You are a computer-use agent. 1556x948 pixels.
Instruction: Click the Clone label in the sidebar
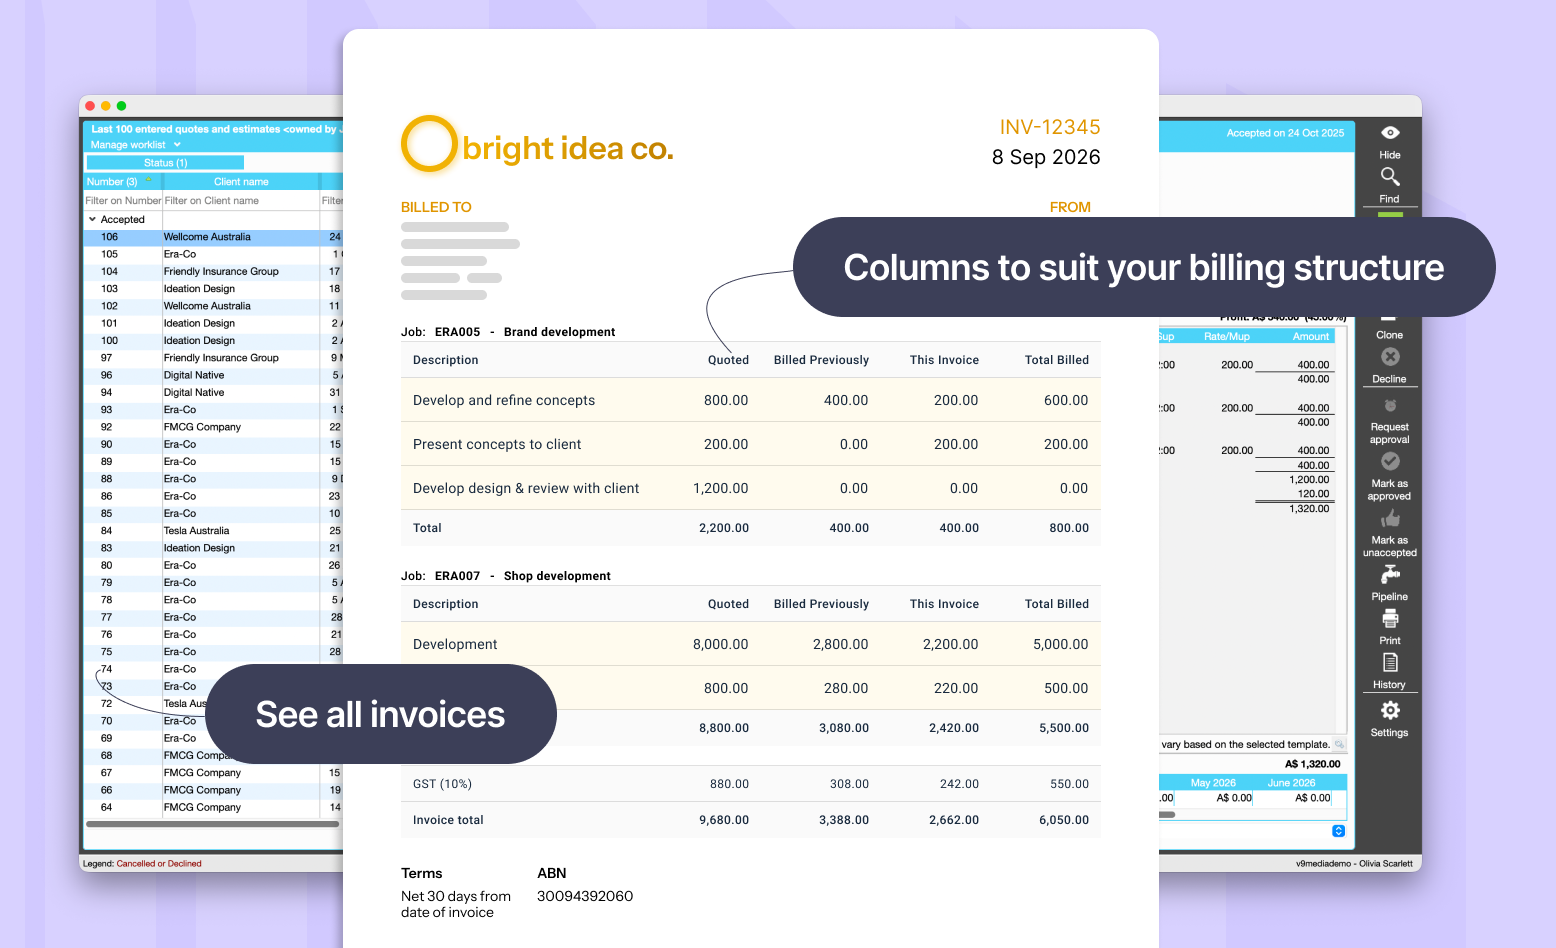point(1389,335)
